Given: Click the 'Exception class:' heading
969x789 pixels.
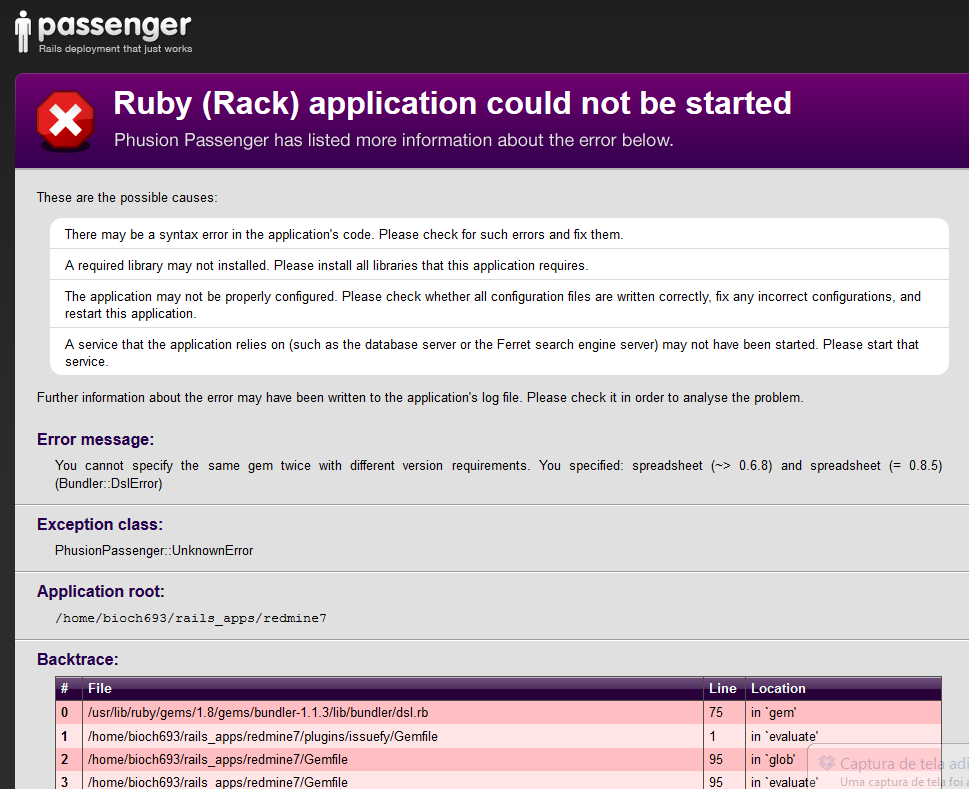Looking at the screenshot, I should (x=100, y=525).
